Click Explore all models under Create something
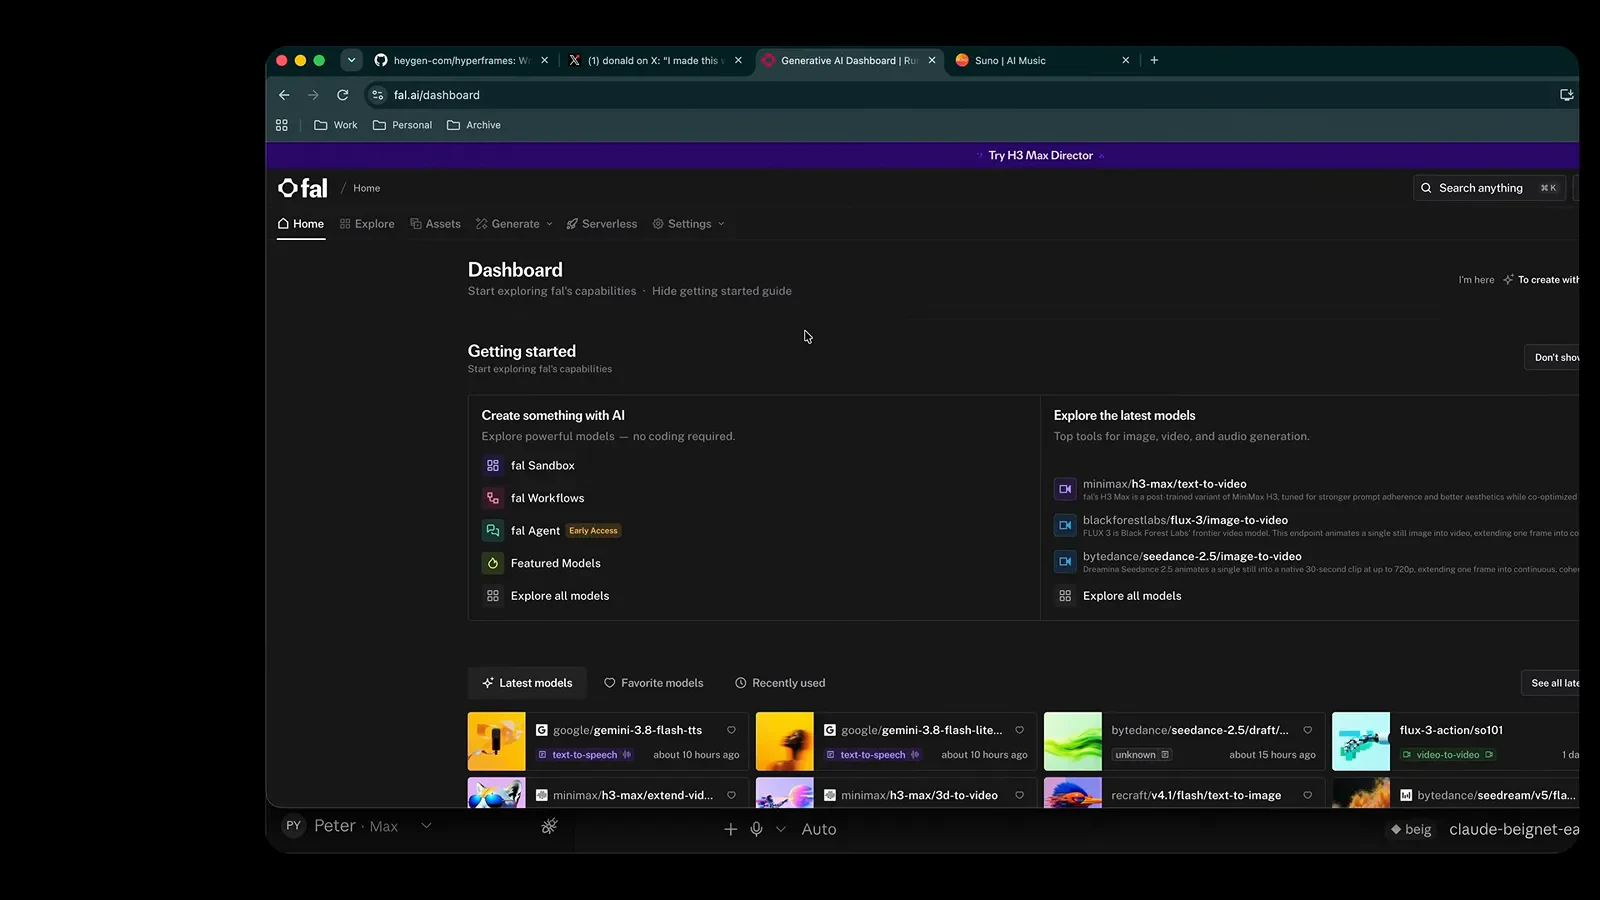 point(559,596)
